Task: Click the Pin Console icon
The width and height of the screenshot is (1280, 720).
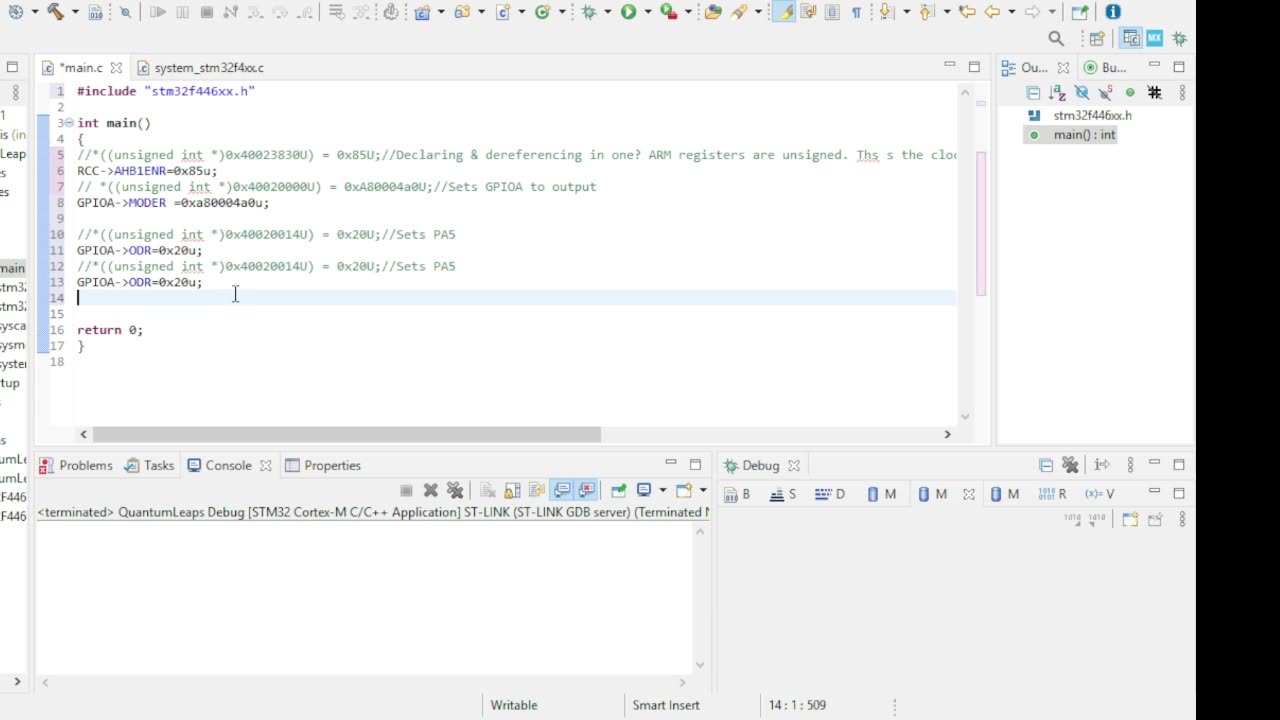Action: (x=618, y=490)
